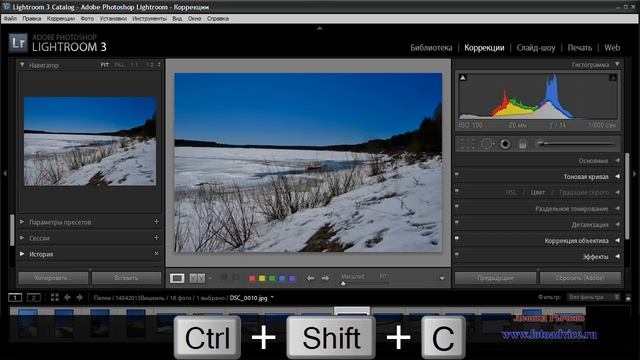Open the Инструменты menu
Viewport: 640px width, 360px height.
point(149,18)
